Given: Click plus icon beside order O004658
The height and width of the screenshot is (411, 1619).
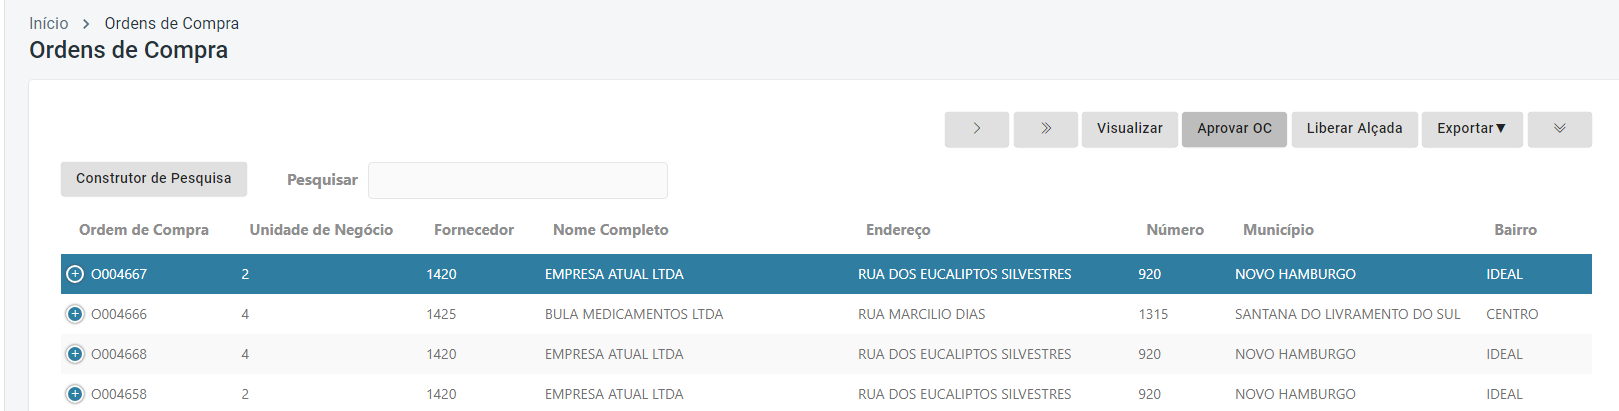Looking at the screenshot, I should tap(75, 394).
